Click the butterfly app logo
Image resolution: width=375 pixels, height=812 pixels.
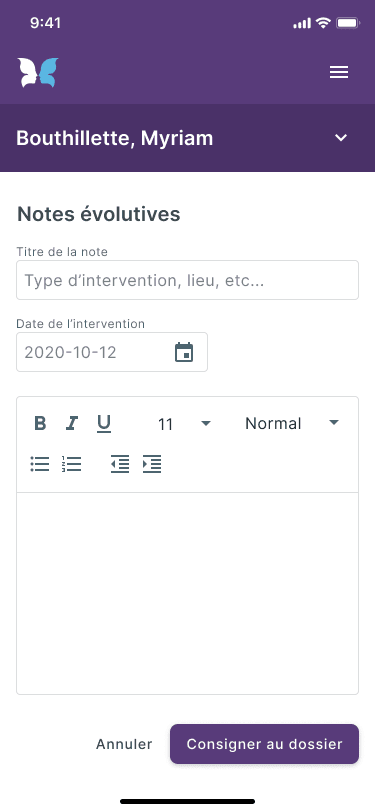(x=38, y=72)
